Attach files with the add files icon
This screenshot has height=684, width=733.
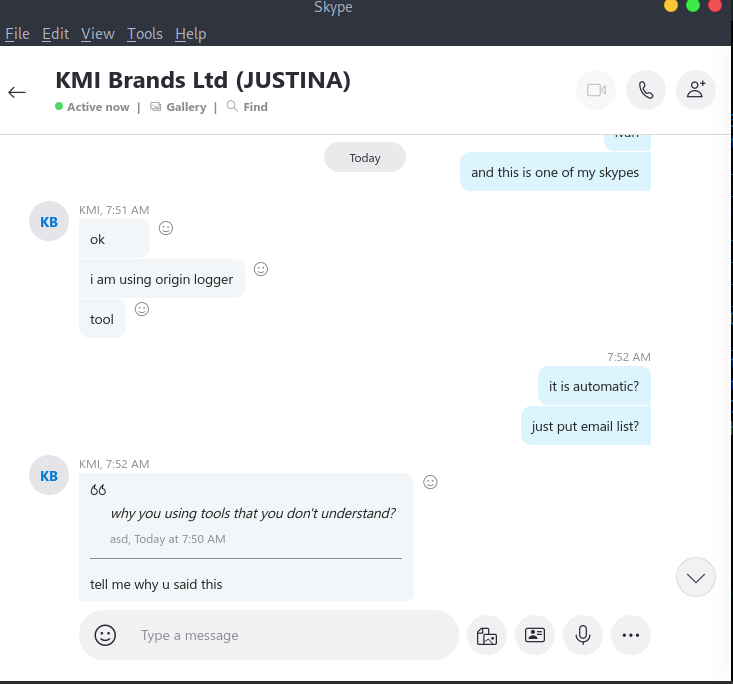coord(487,635)
